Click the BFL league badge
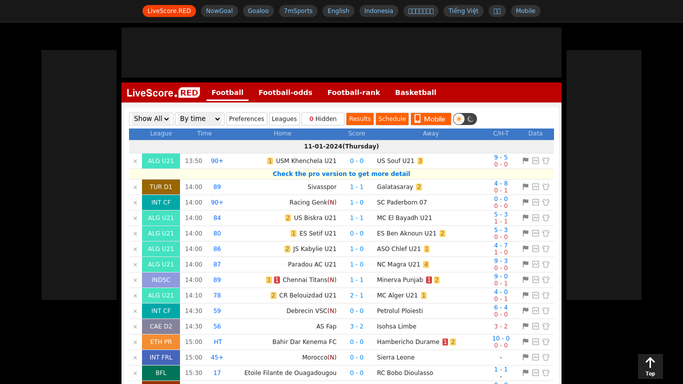 pyautogui.click(x=161, y=373)
